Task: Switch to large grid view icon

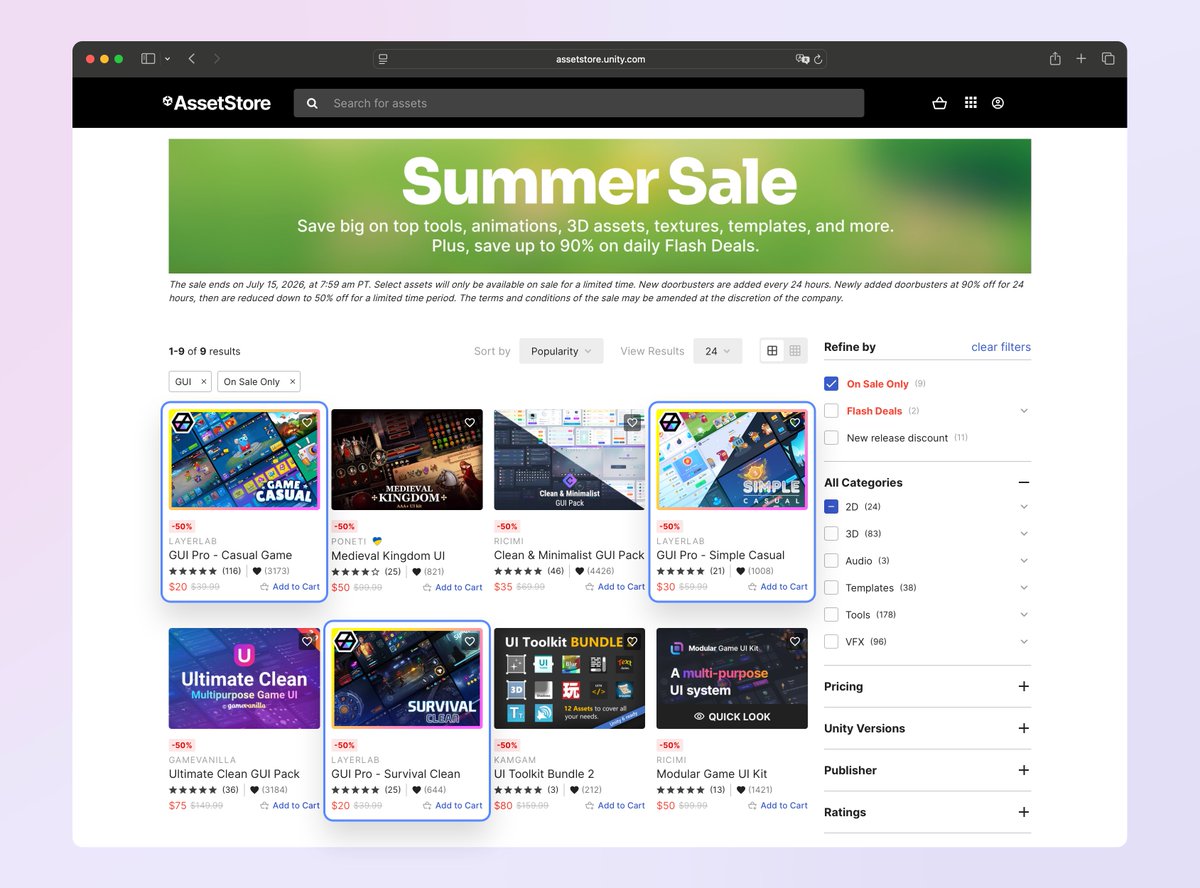Action: pos(772,351)
